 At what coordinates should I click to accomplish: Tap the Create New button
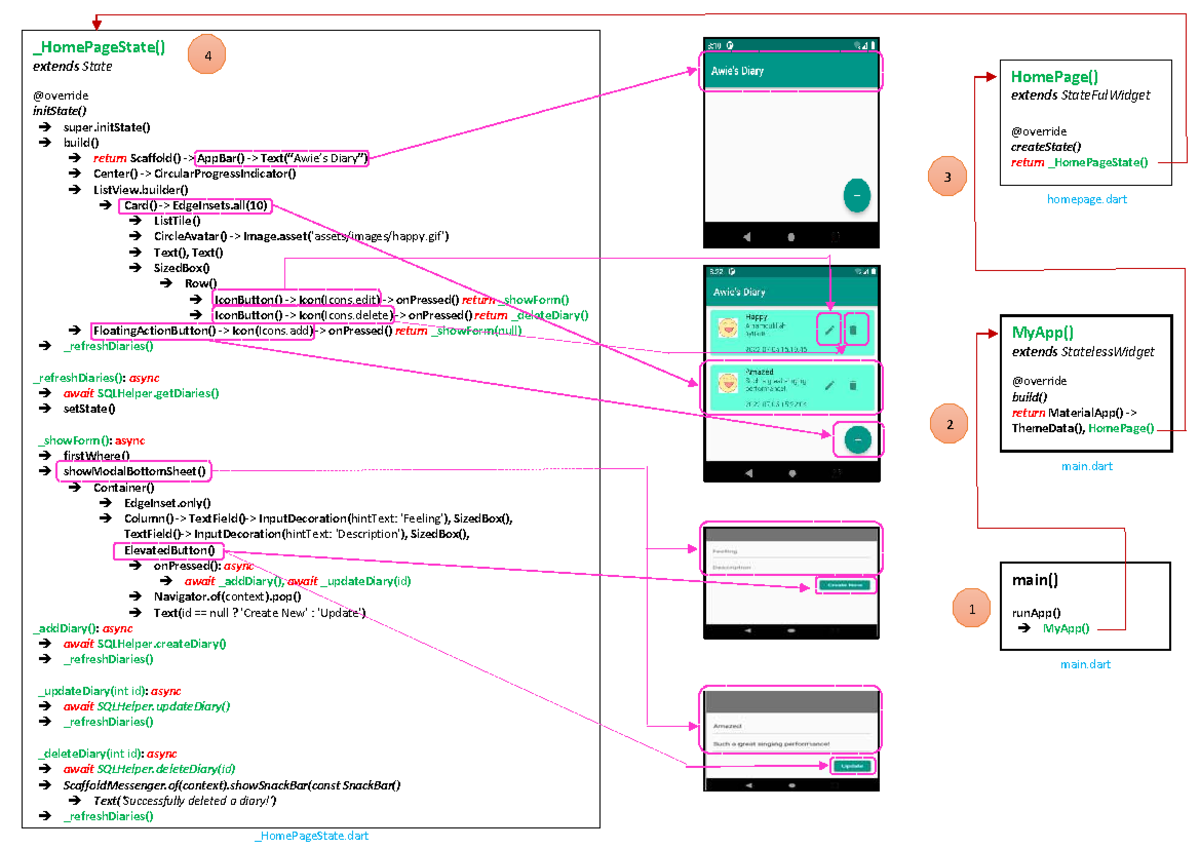click(845, 585)
